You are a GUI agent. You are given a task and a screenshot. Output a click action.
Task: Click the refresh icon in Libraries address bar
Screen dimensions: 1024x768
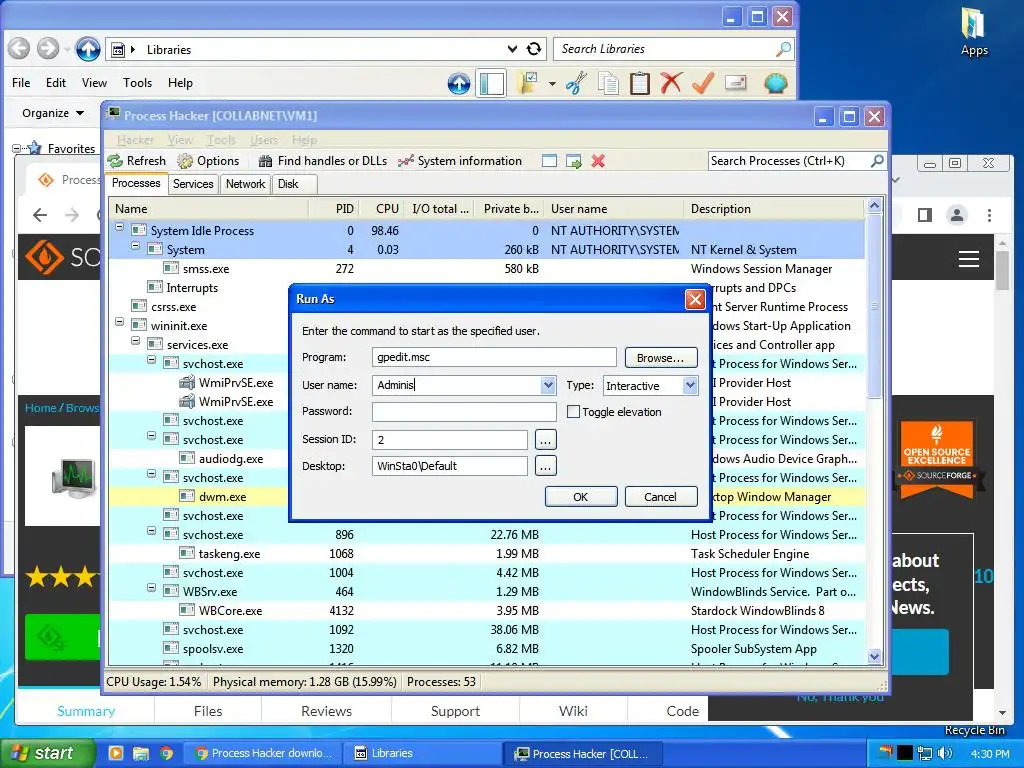(534, 49)
